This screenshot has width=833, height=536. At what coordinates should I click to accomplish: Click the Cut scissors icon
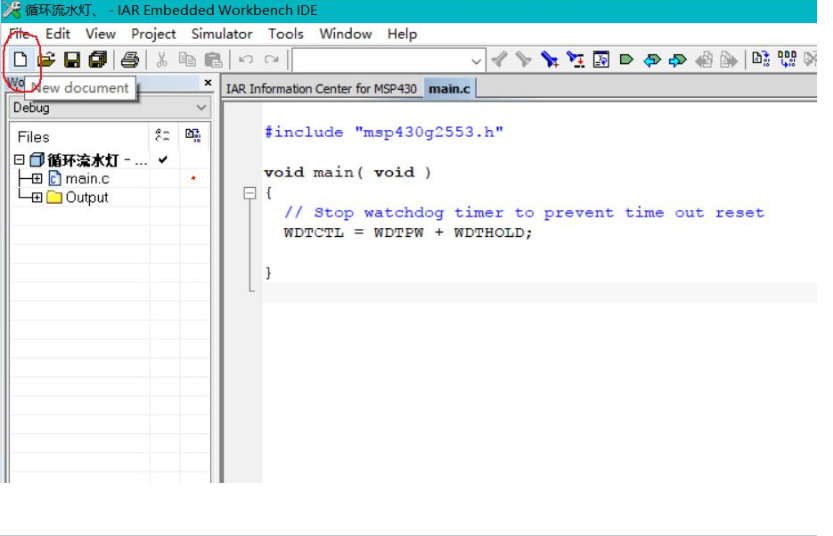pyautogui.click(x=162, y=59)
